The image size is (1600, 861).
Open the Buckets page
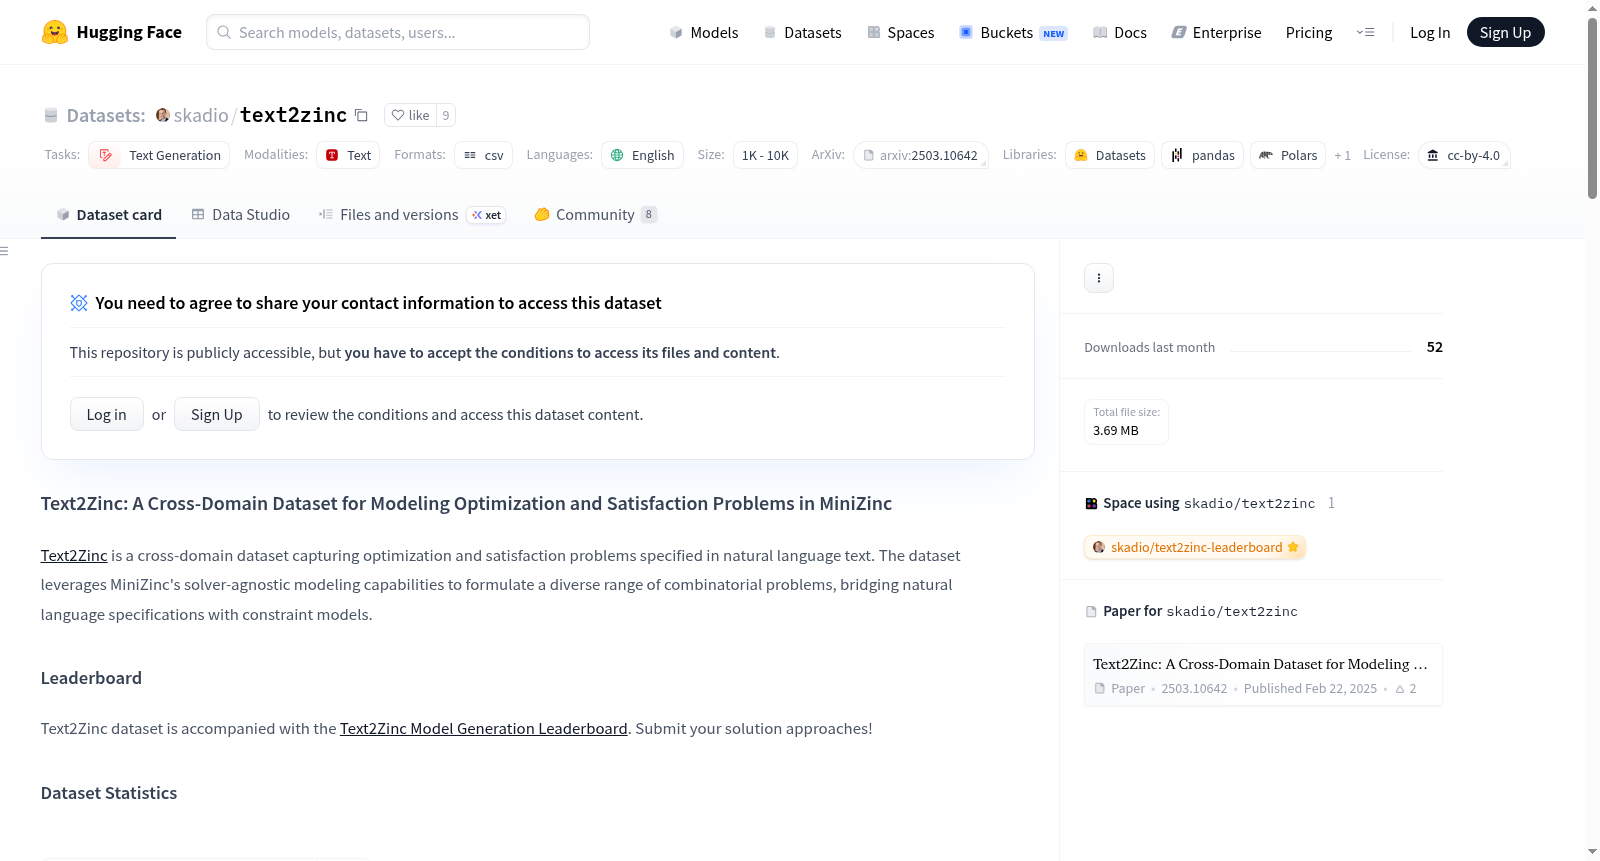[1013, 32]
